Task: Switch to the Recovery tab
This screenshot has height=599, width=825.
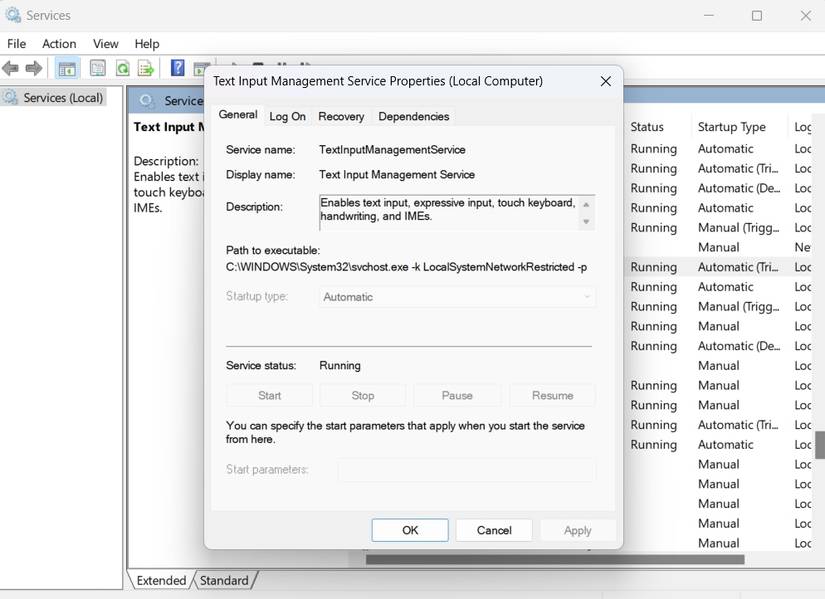Action: (x=341, y=116)
